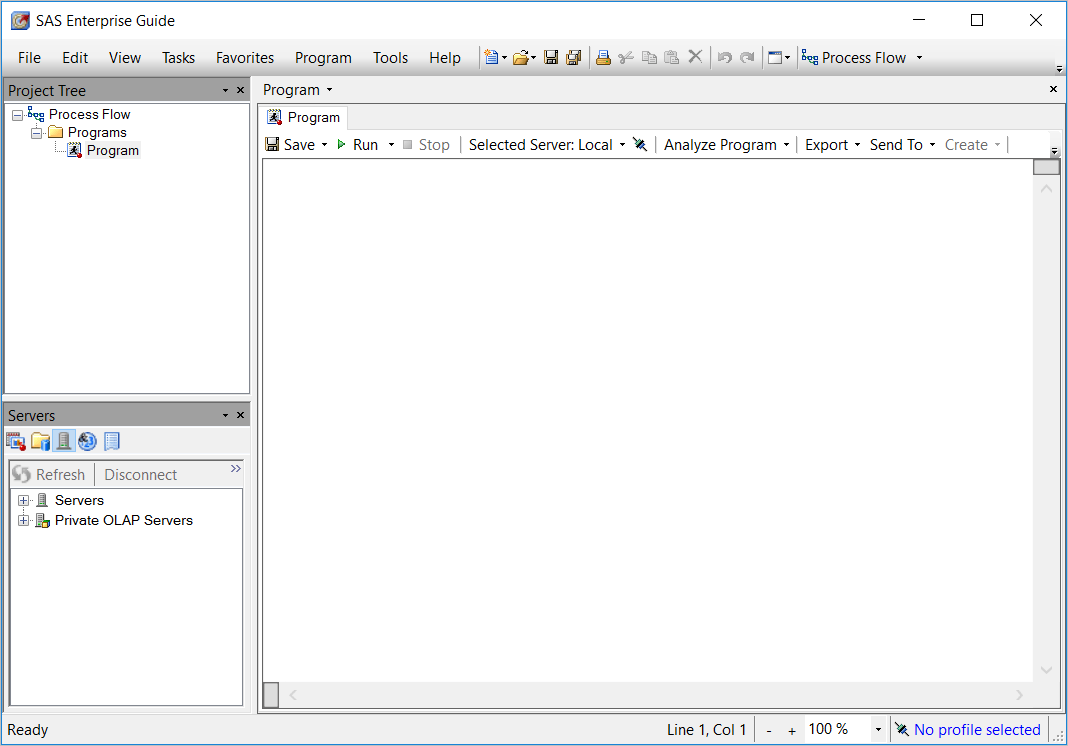Open the View menu
1068x746 pixels.
(125, 58)
